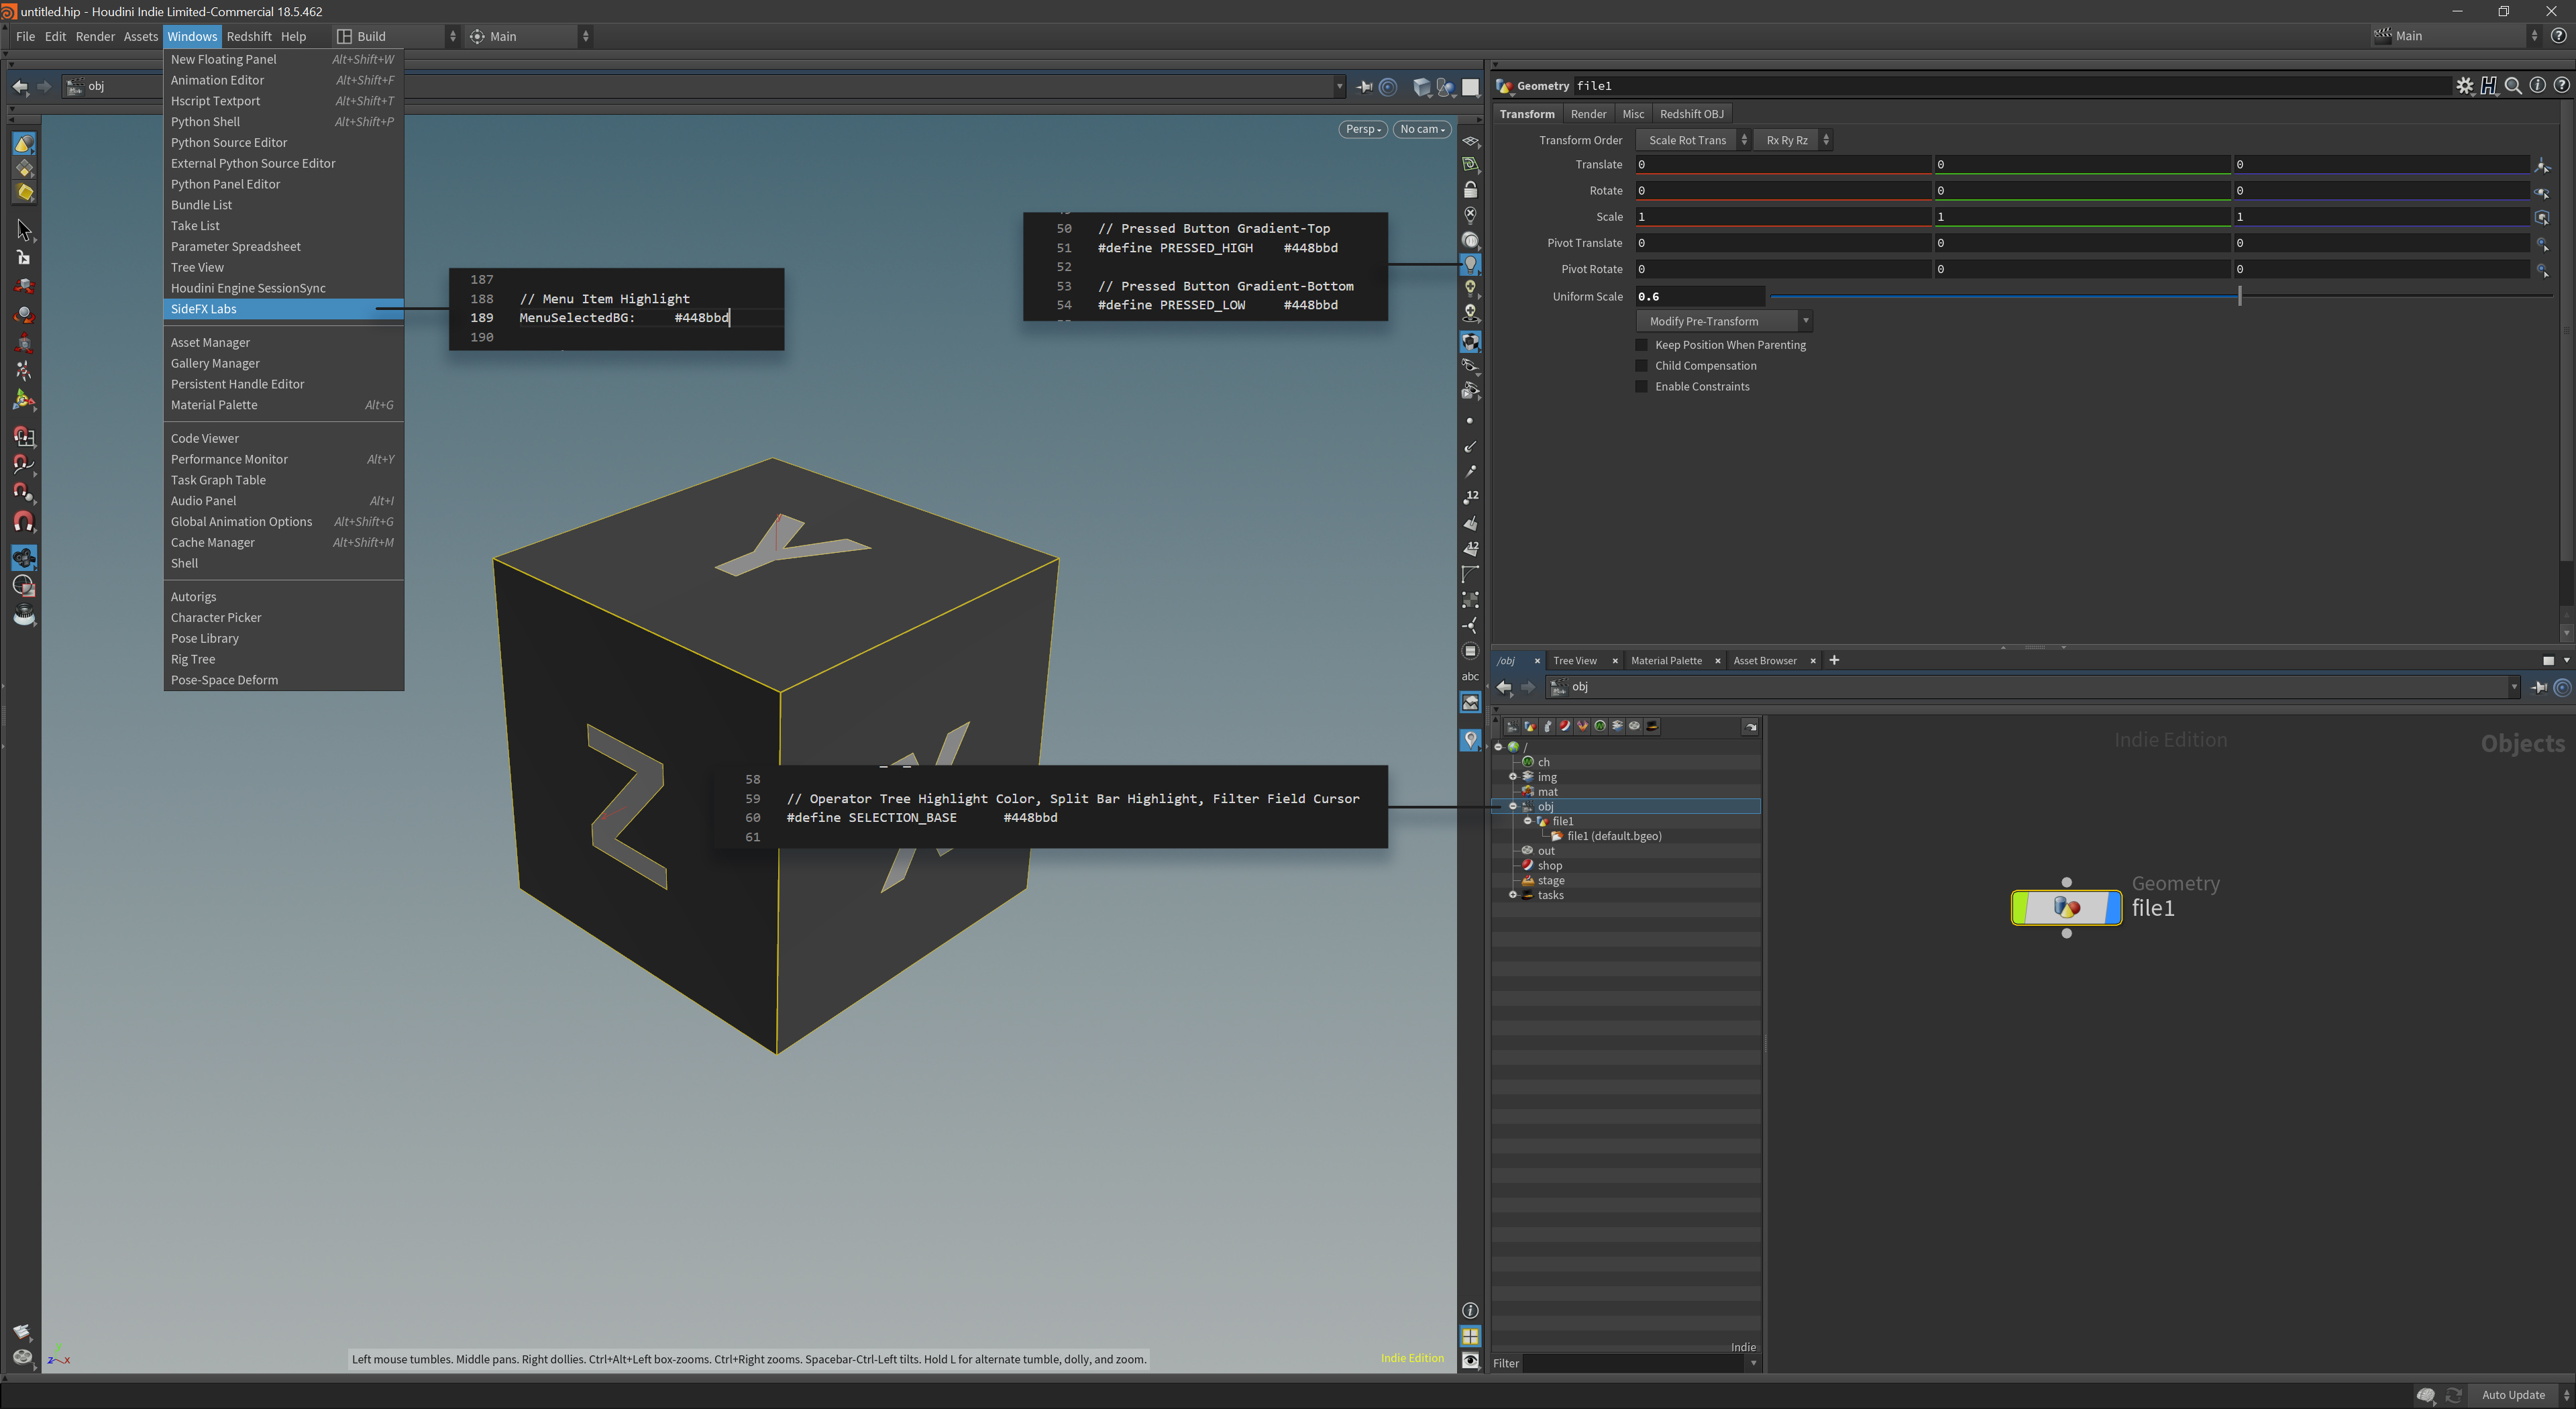Open the Build desktop dropdown
Screen dimensions: 2576x1409
396,36
